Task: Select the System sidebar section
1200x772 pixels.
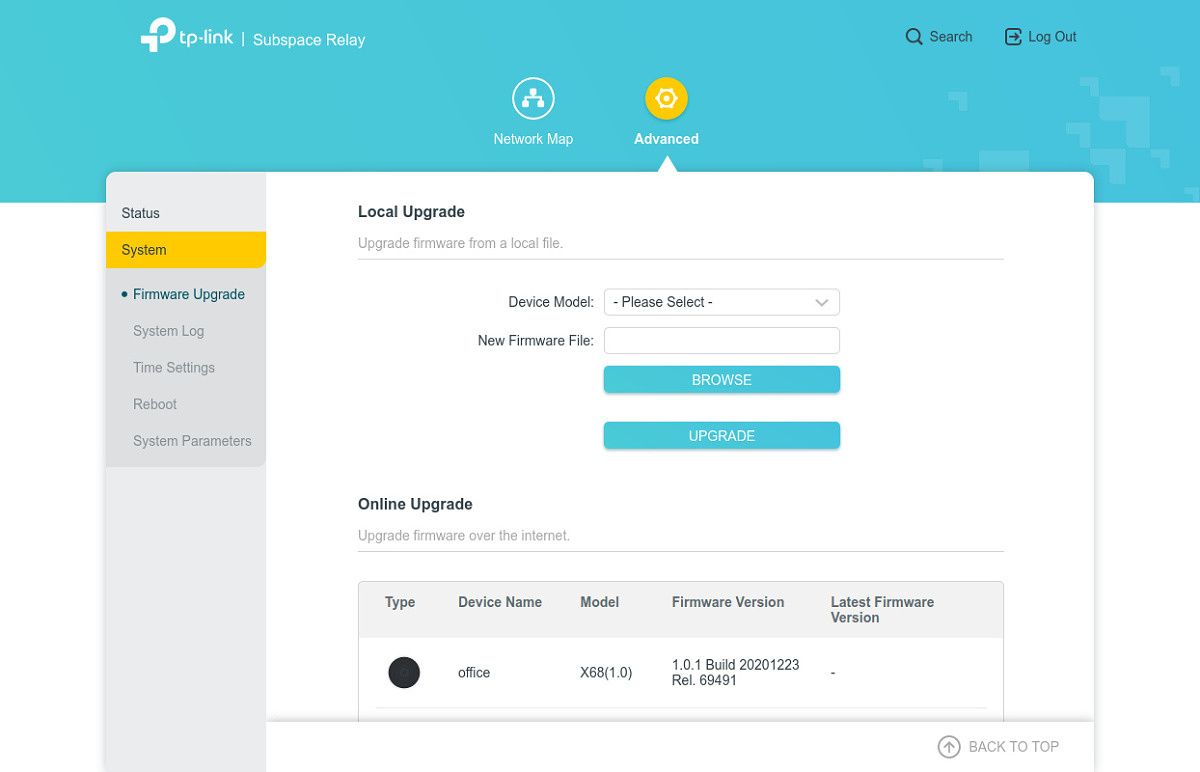Action: point(144,250)
